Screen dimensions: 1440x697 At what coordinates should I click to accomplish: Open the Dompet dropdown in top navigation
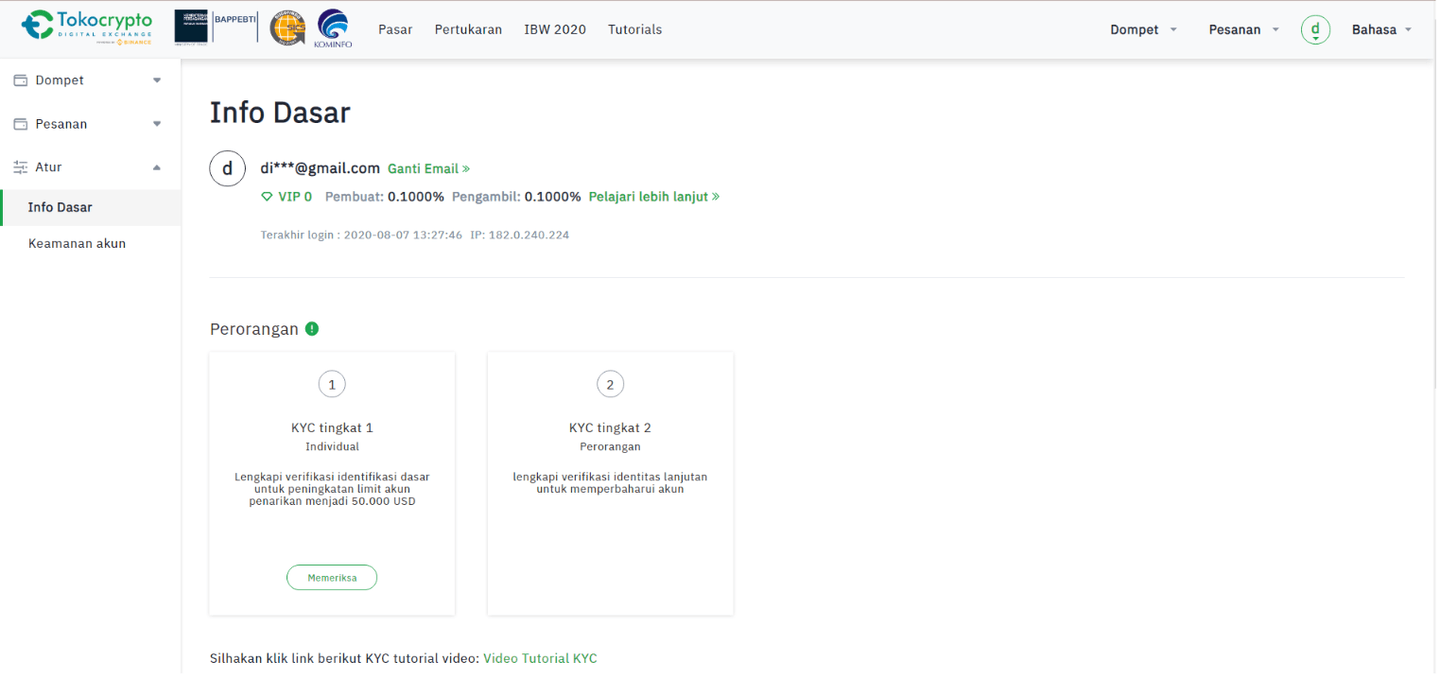[x=1143, y=30]
